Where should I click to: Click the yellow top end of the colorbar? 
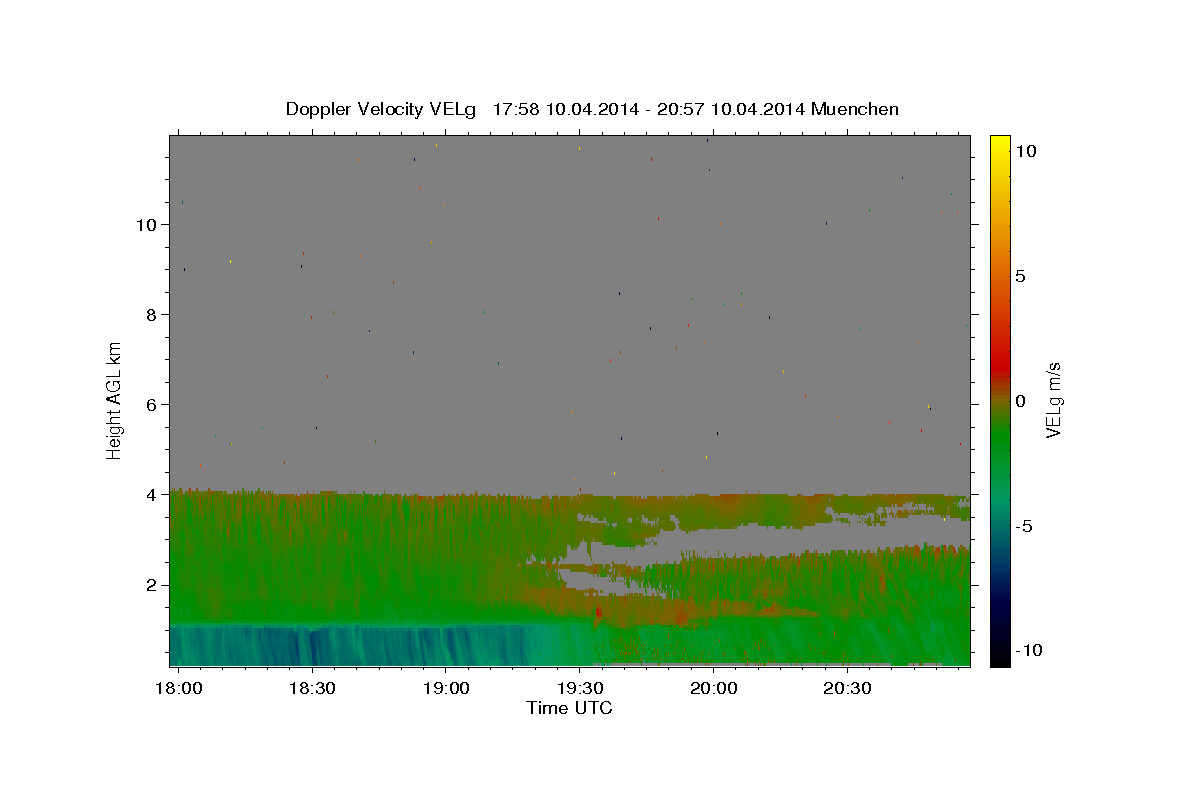[x=999, y=142]
